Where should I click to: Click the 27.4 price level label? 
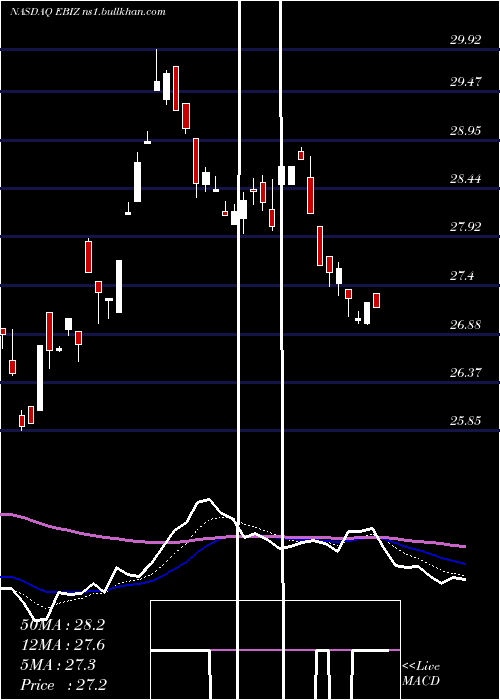point(461,276)
